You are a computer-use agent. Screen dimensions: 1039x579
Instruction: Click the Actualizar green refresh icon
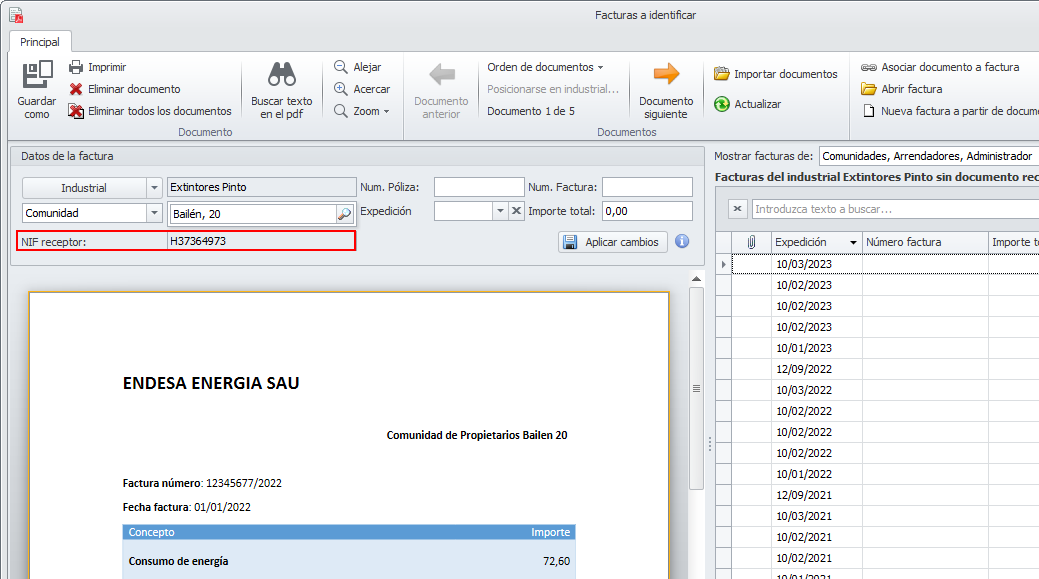(x=722, y=104)
